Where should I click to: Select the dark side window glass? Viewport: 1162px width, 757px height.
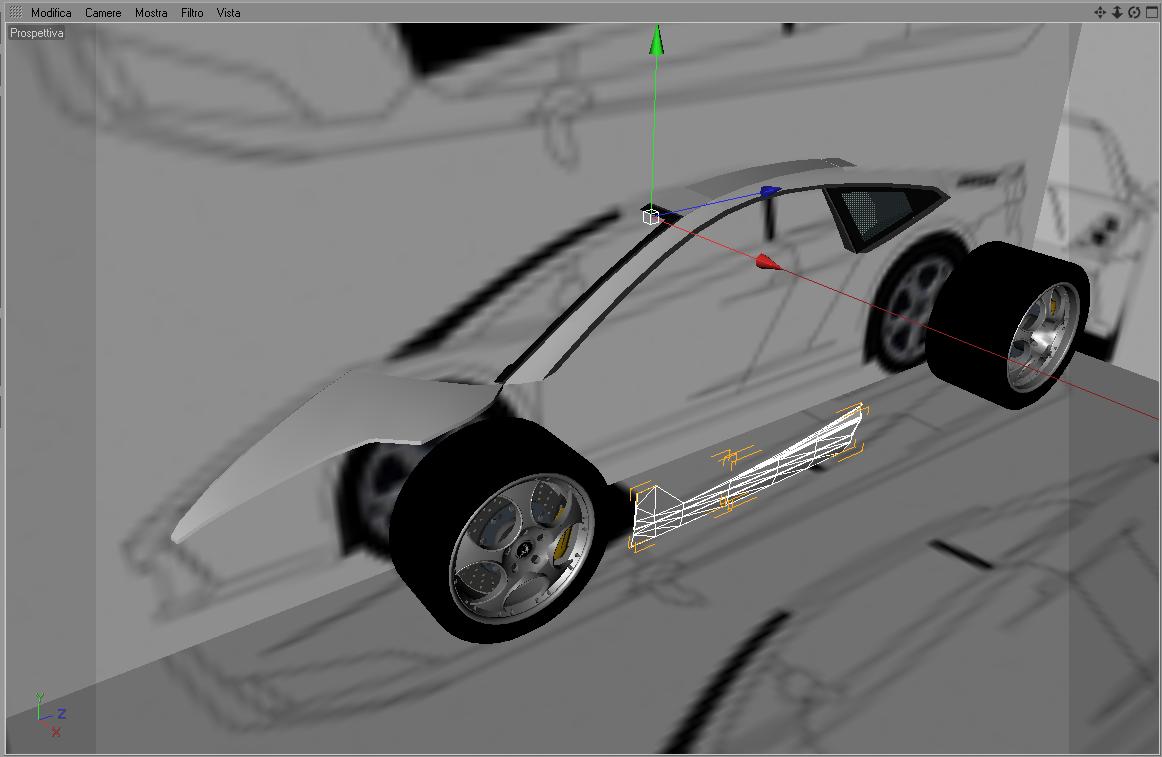click(882, 214)
